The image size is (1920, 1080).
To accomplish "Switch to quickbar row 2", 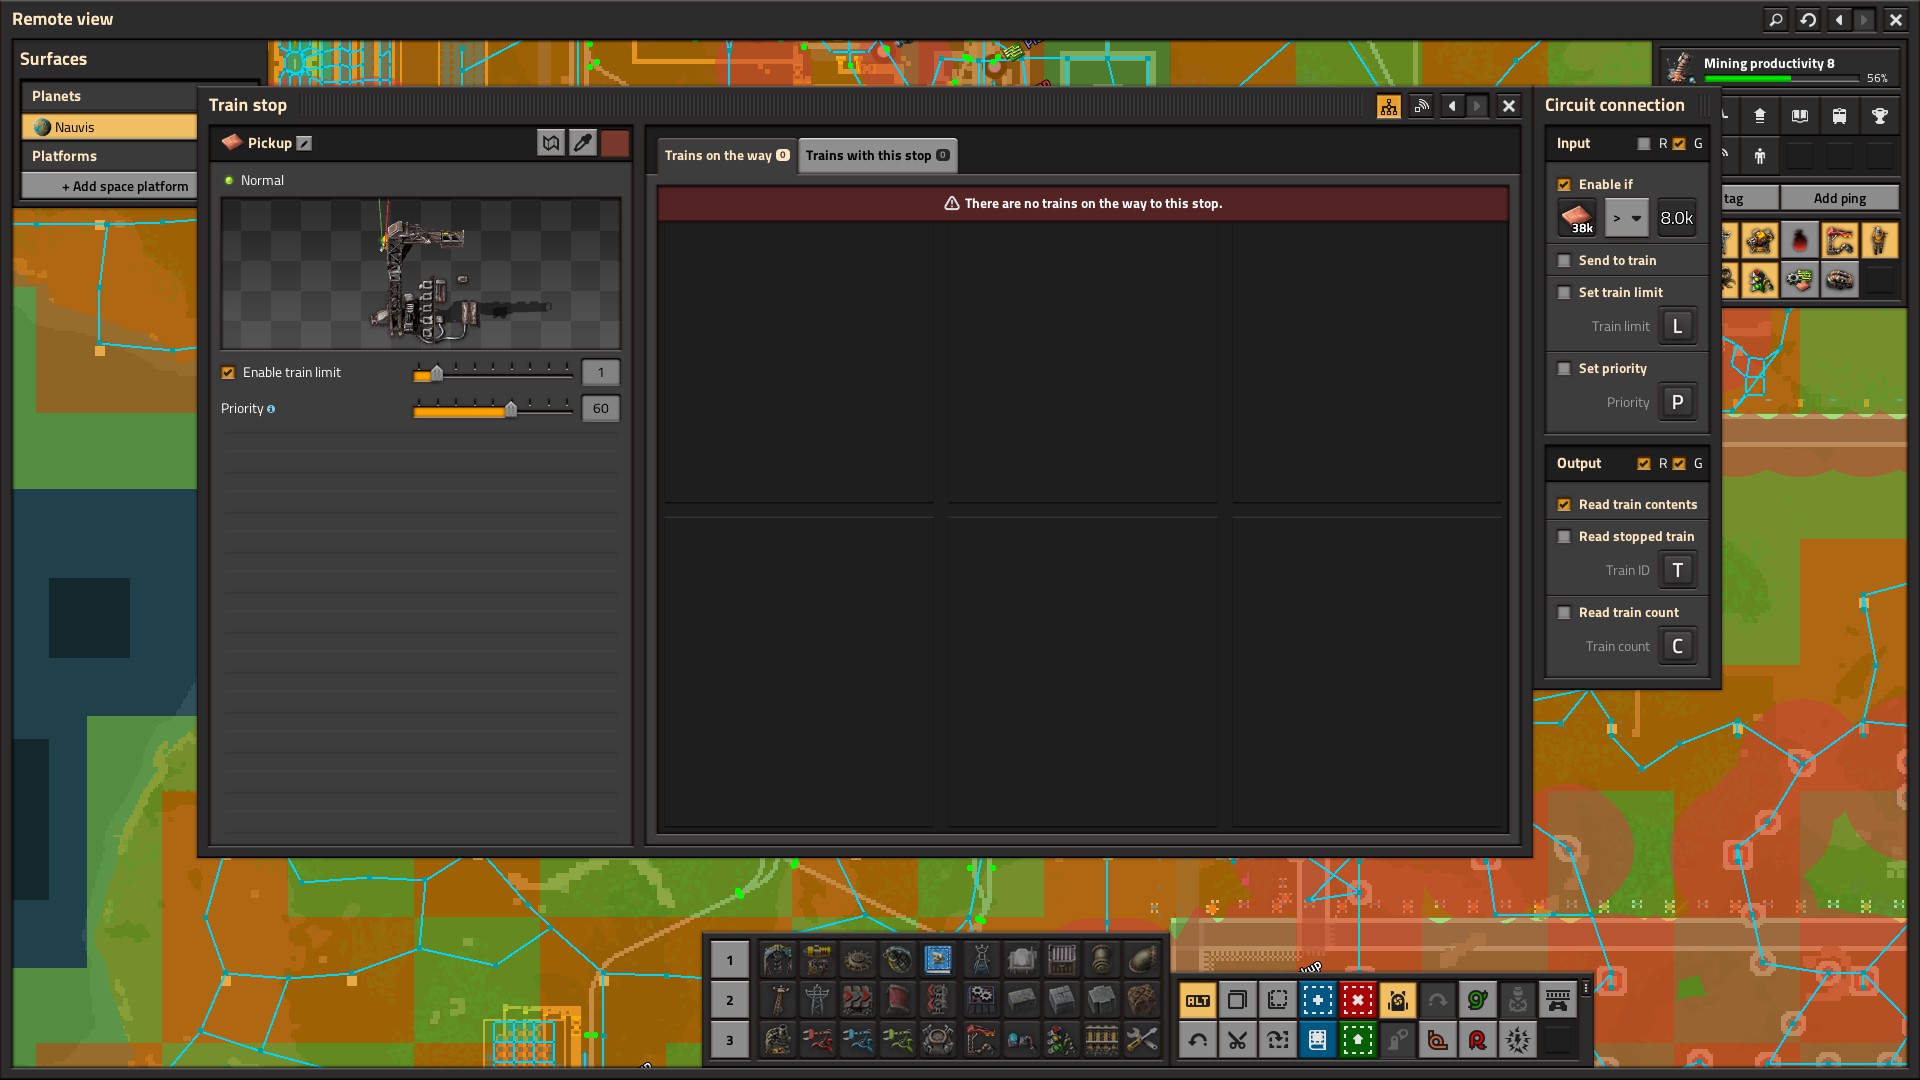I will tap(729, 1000).
